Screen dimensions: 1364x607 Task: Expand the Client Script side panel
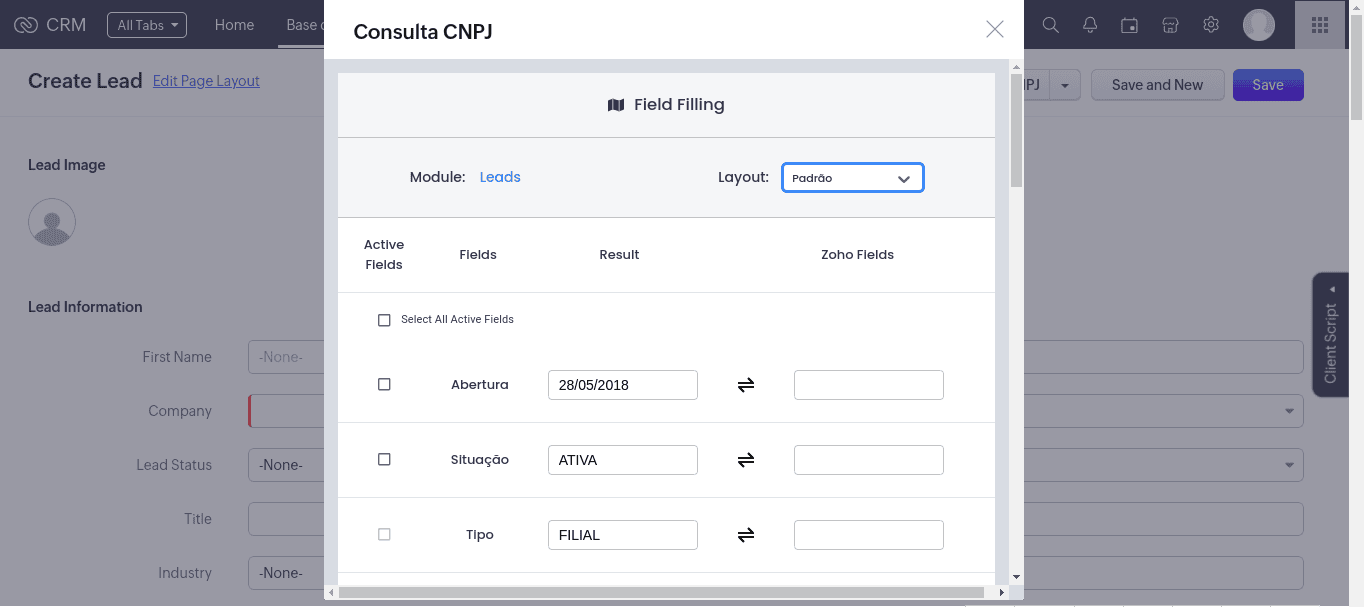pyautogui.click(x=1330, y=335)
